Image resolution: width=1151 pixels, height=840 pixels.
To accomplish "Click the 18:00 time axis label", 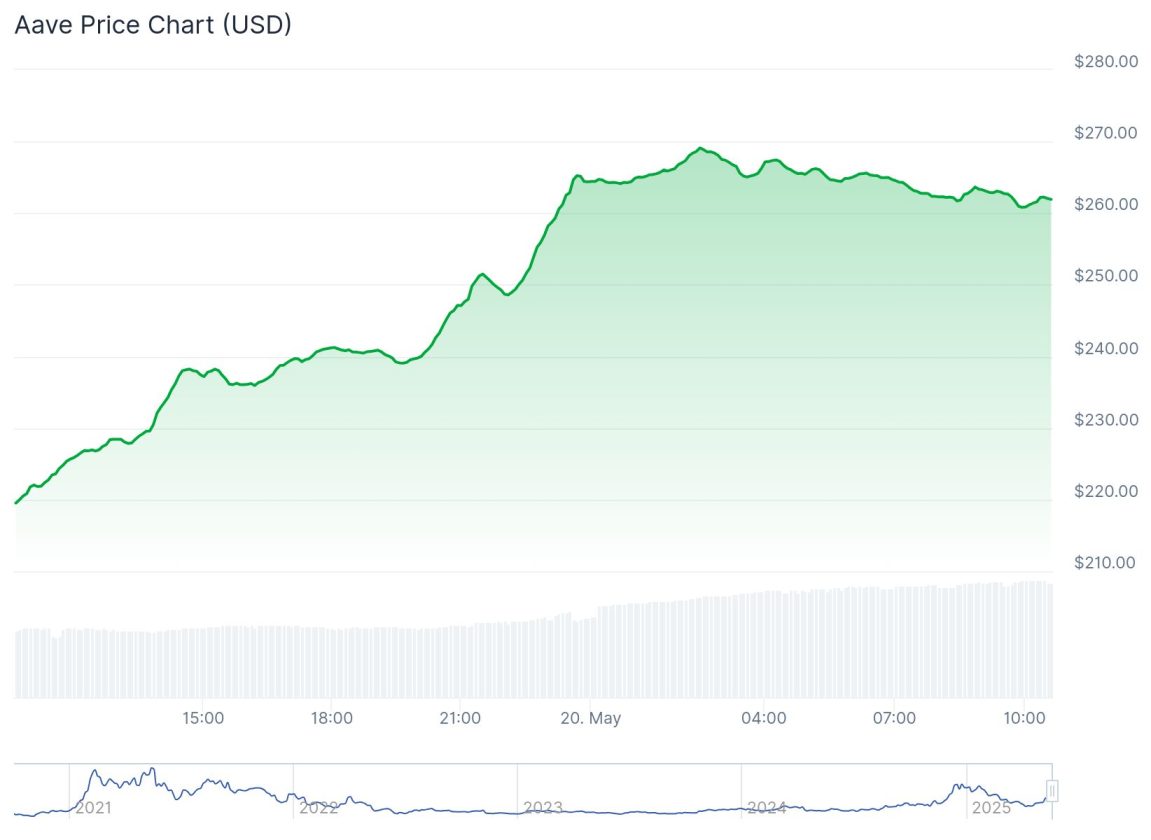I will [x=332, y=718].
